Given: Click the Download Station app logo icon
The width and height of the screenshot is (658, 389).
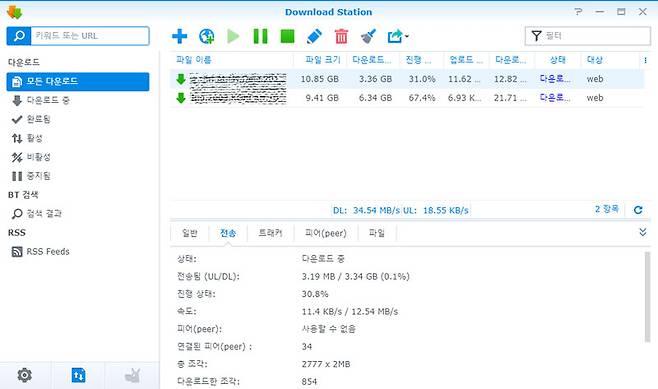Looking at the screenshot, I should coord(14,12).
